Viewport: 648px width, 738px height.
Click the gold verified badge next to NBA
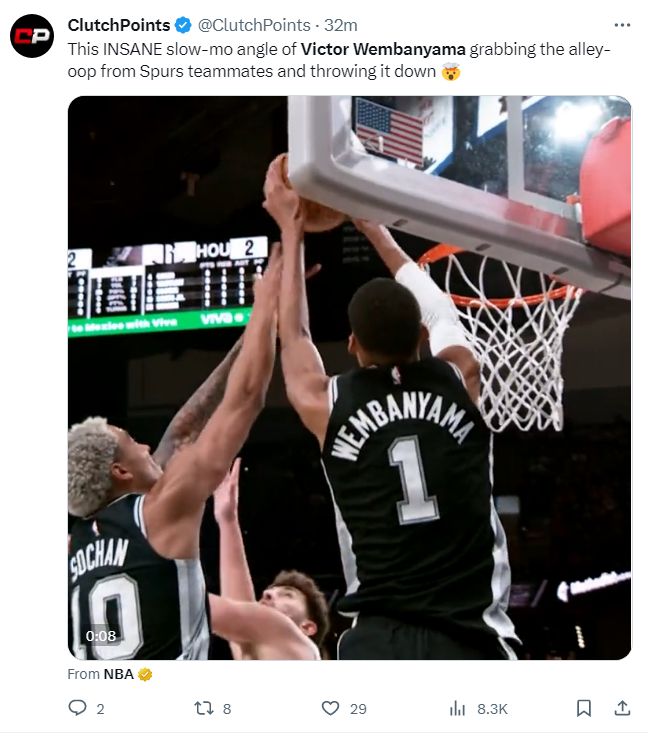145,674
